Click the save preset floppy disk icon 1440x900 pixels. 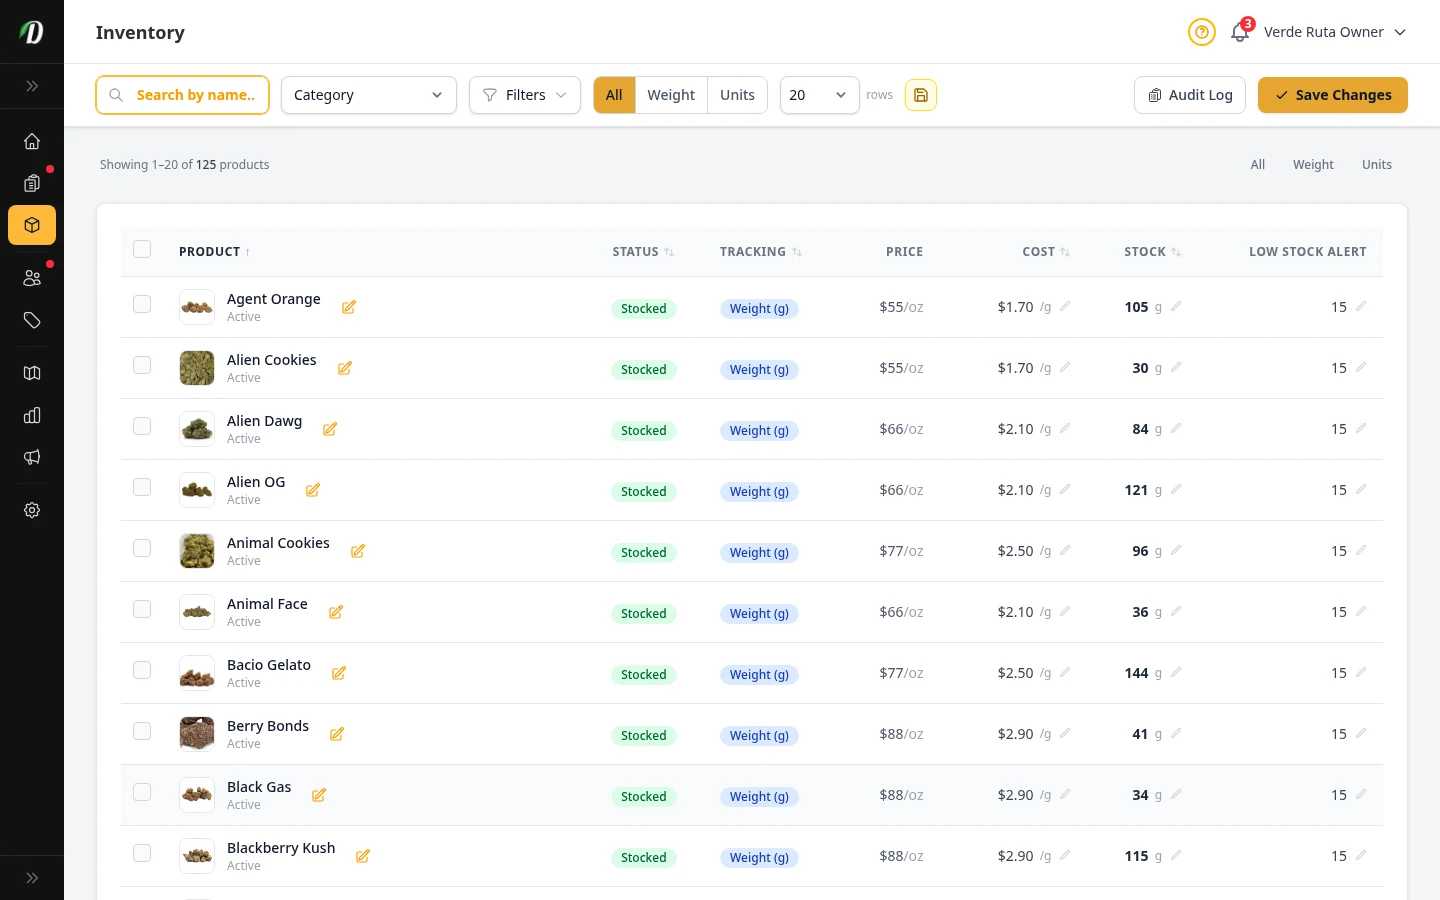coord(920,94)
